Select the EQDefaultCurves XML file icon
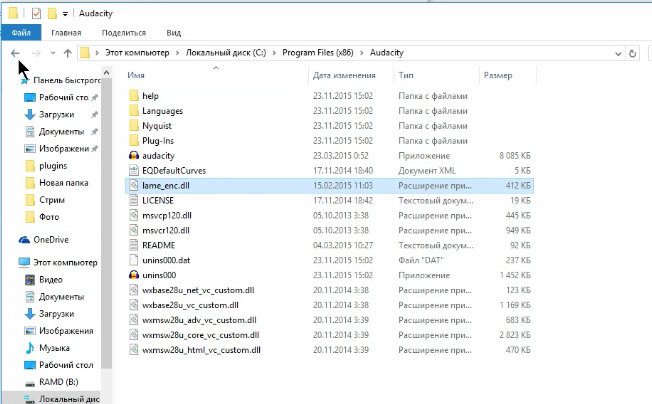652x404 pixels. click(133, 170)
